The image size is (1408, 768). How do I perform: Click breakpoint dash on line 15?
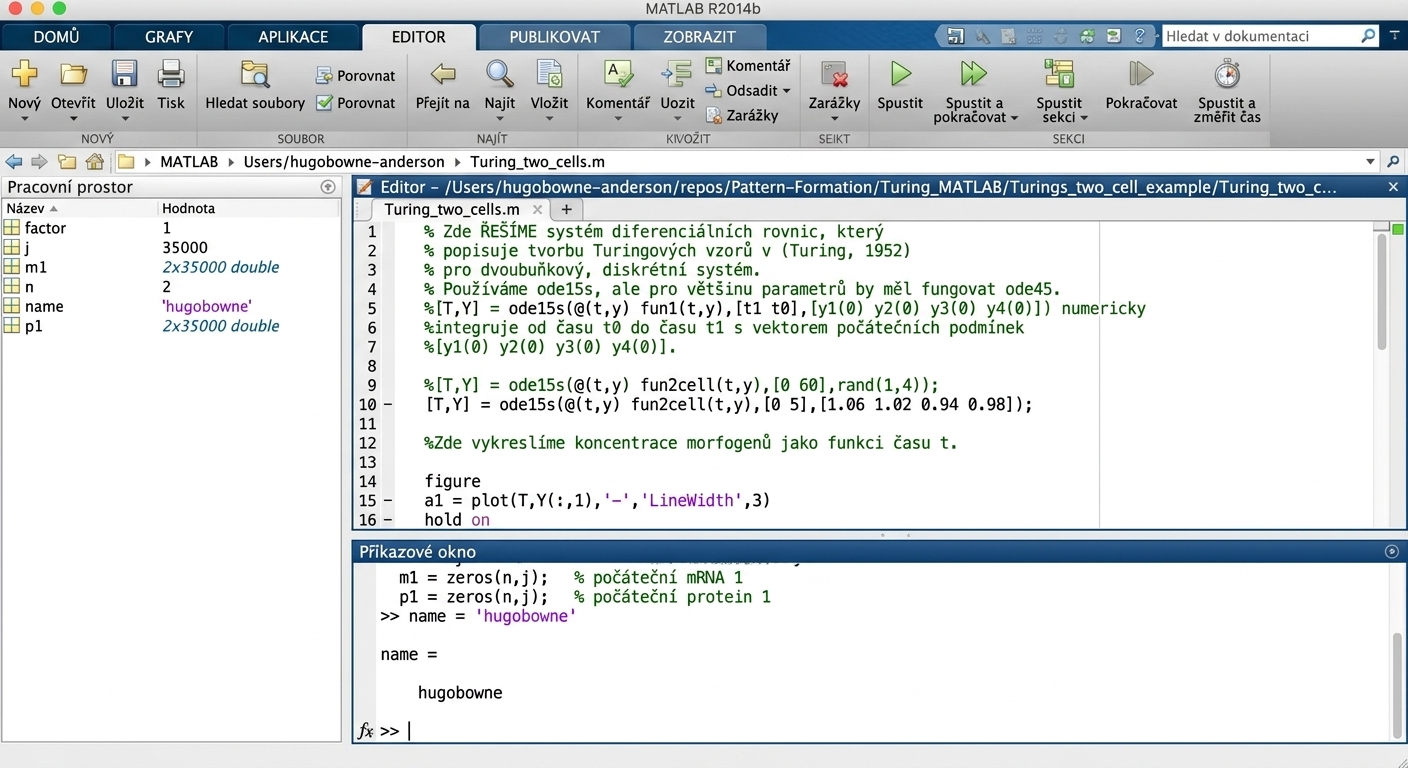(388, 501)
